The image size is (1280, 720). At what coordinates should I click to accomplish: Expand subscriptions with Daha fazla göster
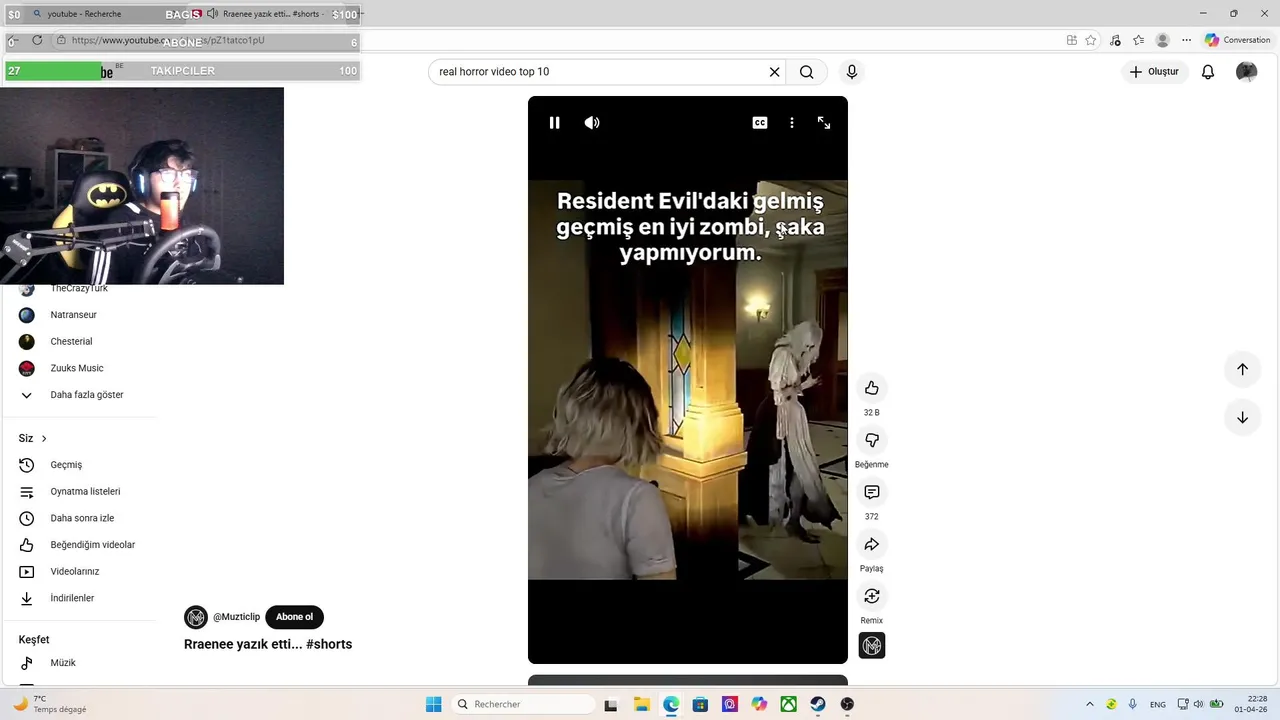click(x=87, y=395)
